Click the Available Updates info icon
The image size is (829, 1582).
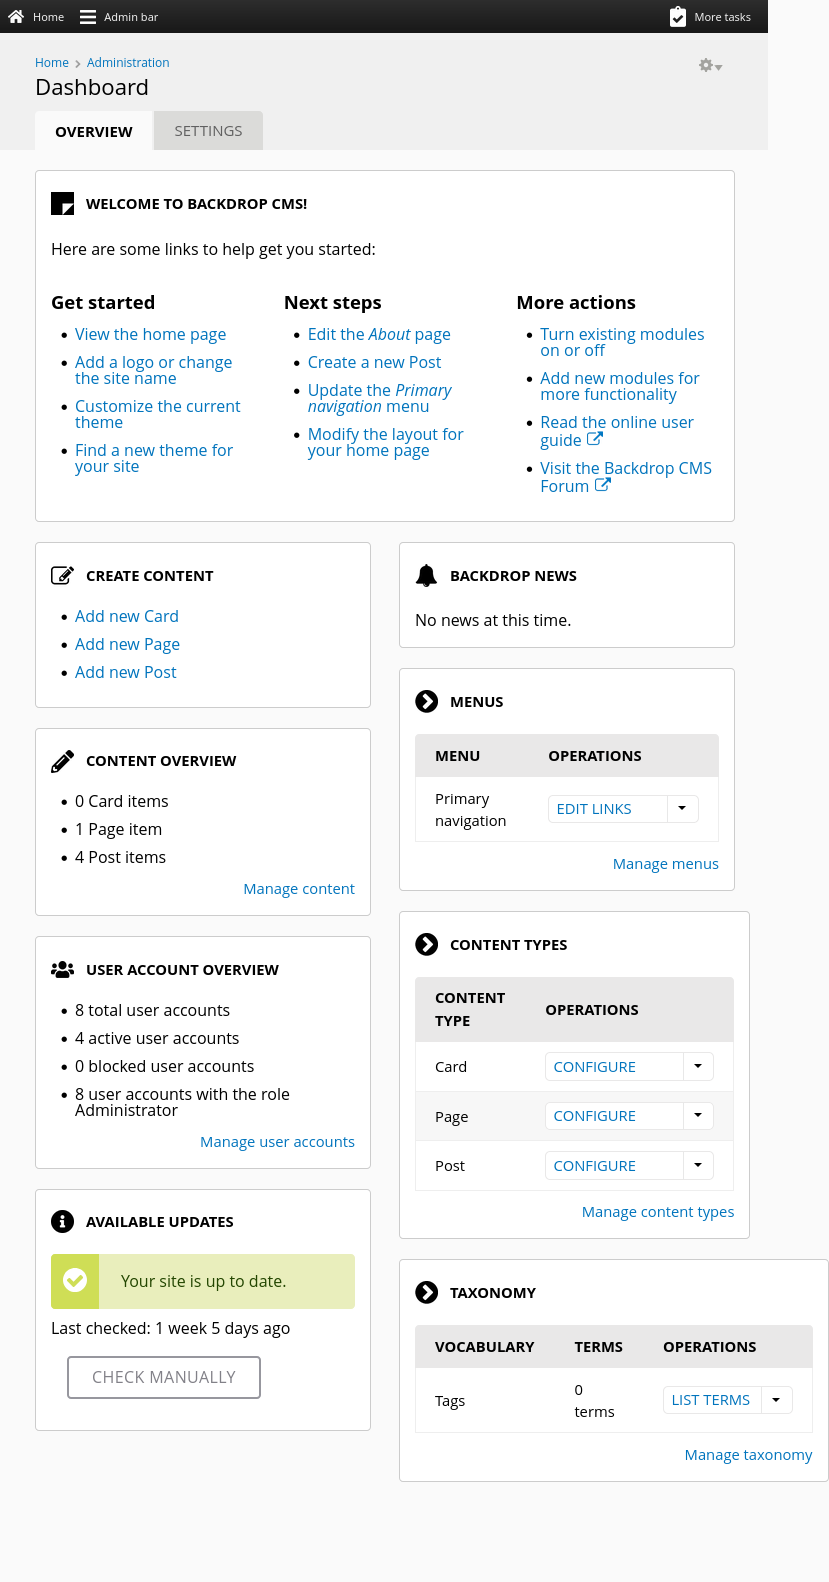click(62, 1222)
